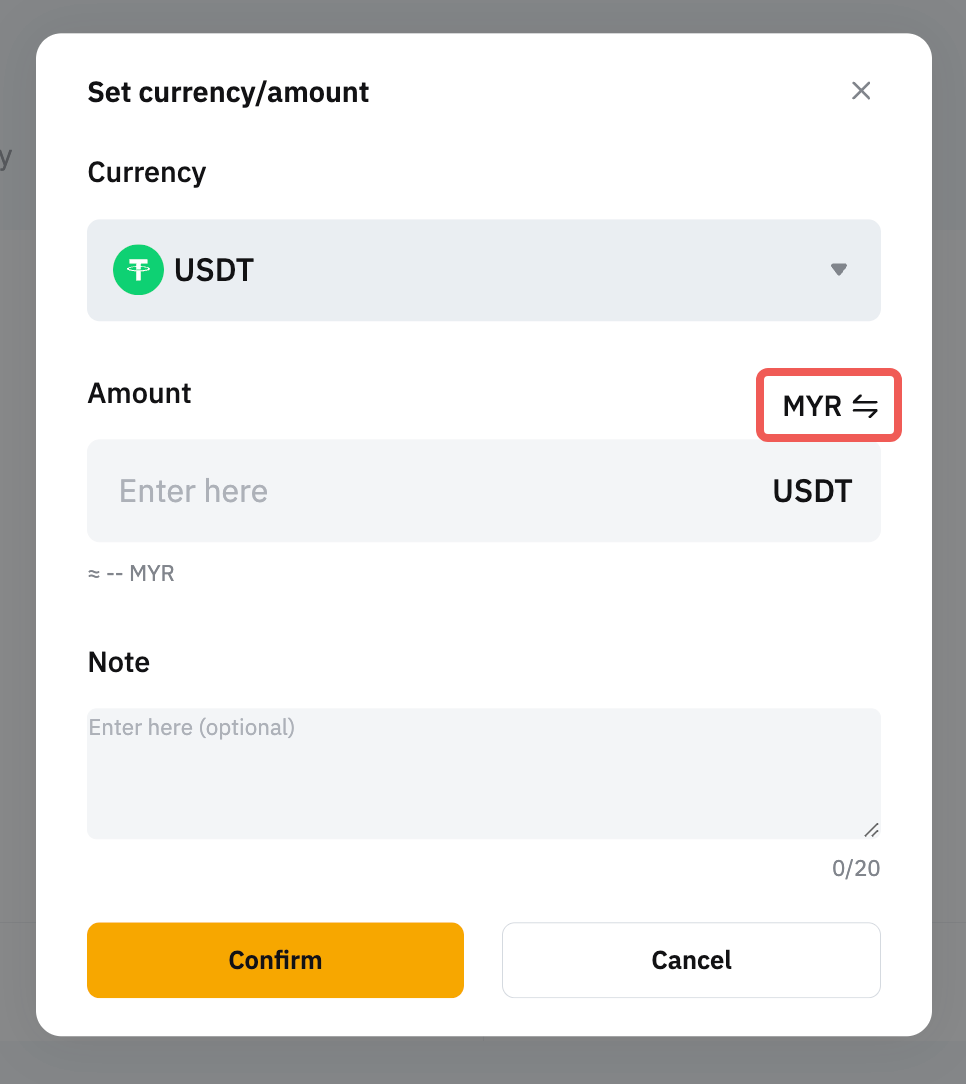
Task: Open the USDT currency selector
Action: tap(214, 270)
